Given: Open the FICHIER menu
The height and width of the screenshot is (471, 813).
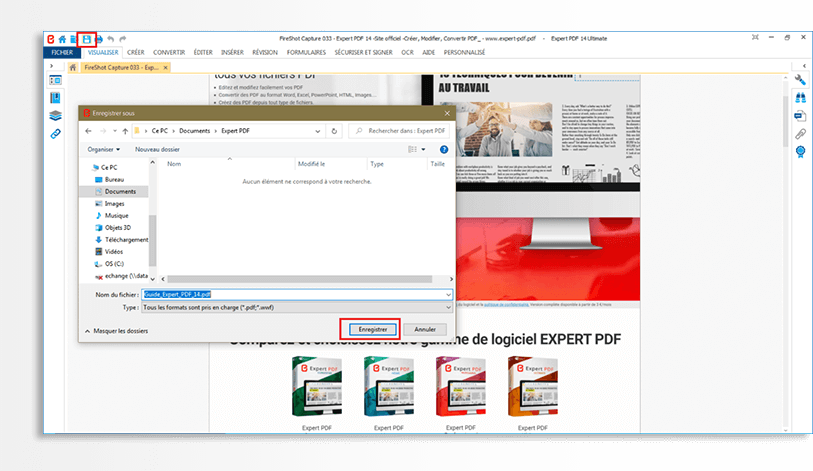Looking at the screenshot, I should (x=62, y=52).
